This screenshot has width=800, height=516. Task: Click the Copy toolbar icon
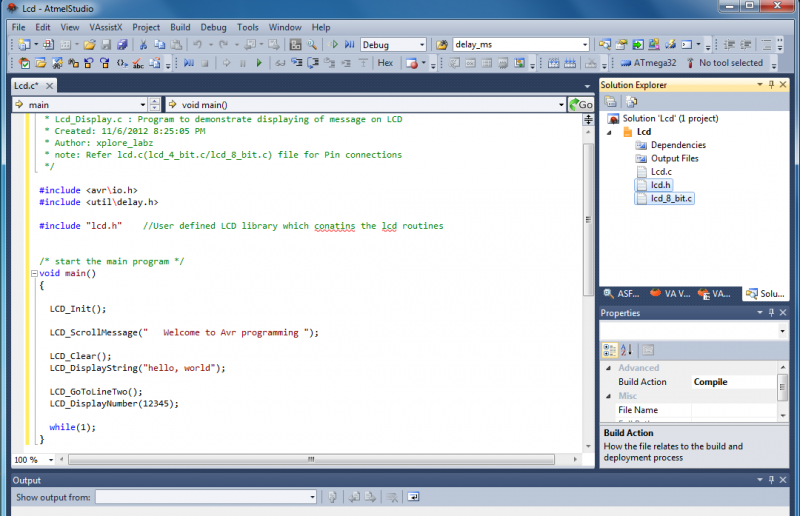(160, 45)
